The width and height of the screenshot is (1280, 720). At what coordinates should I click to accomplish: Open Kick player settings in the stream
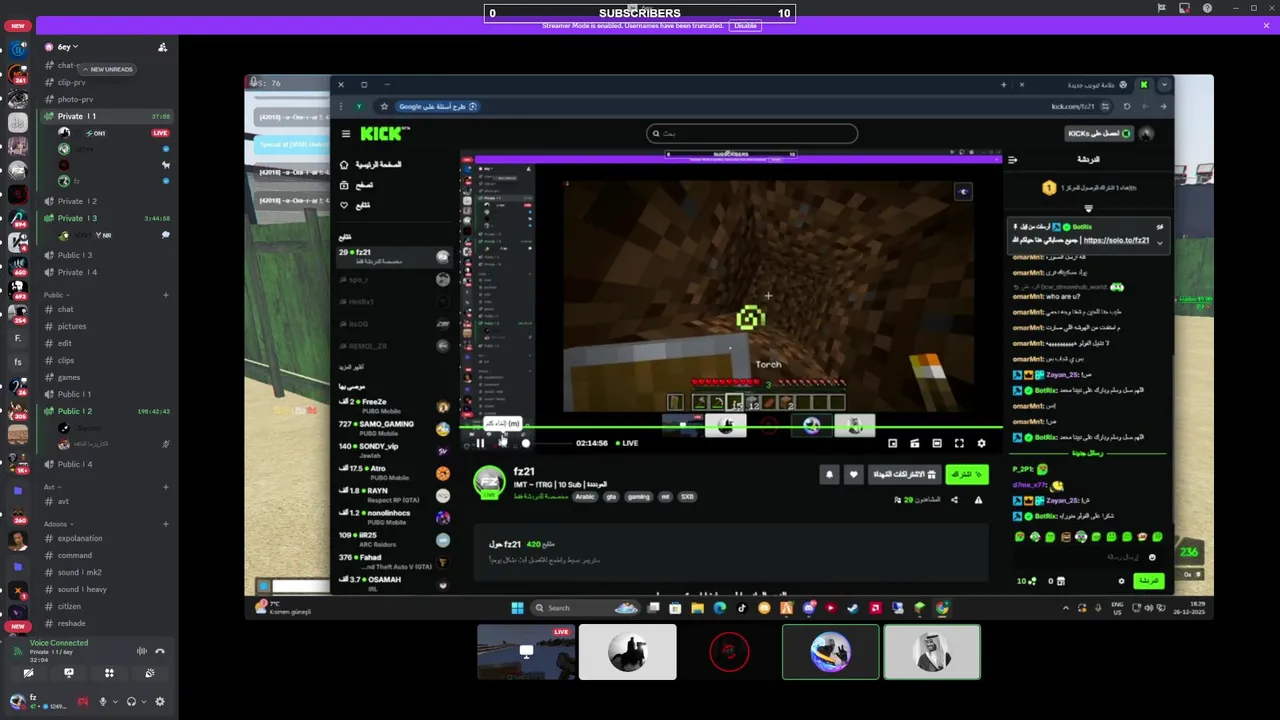point(981,443)
